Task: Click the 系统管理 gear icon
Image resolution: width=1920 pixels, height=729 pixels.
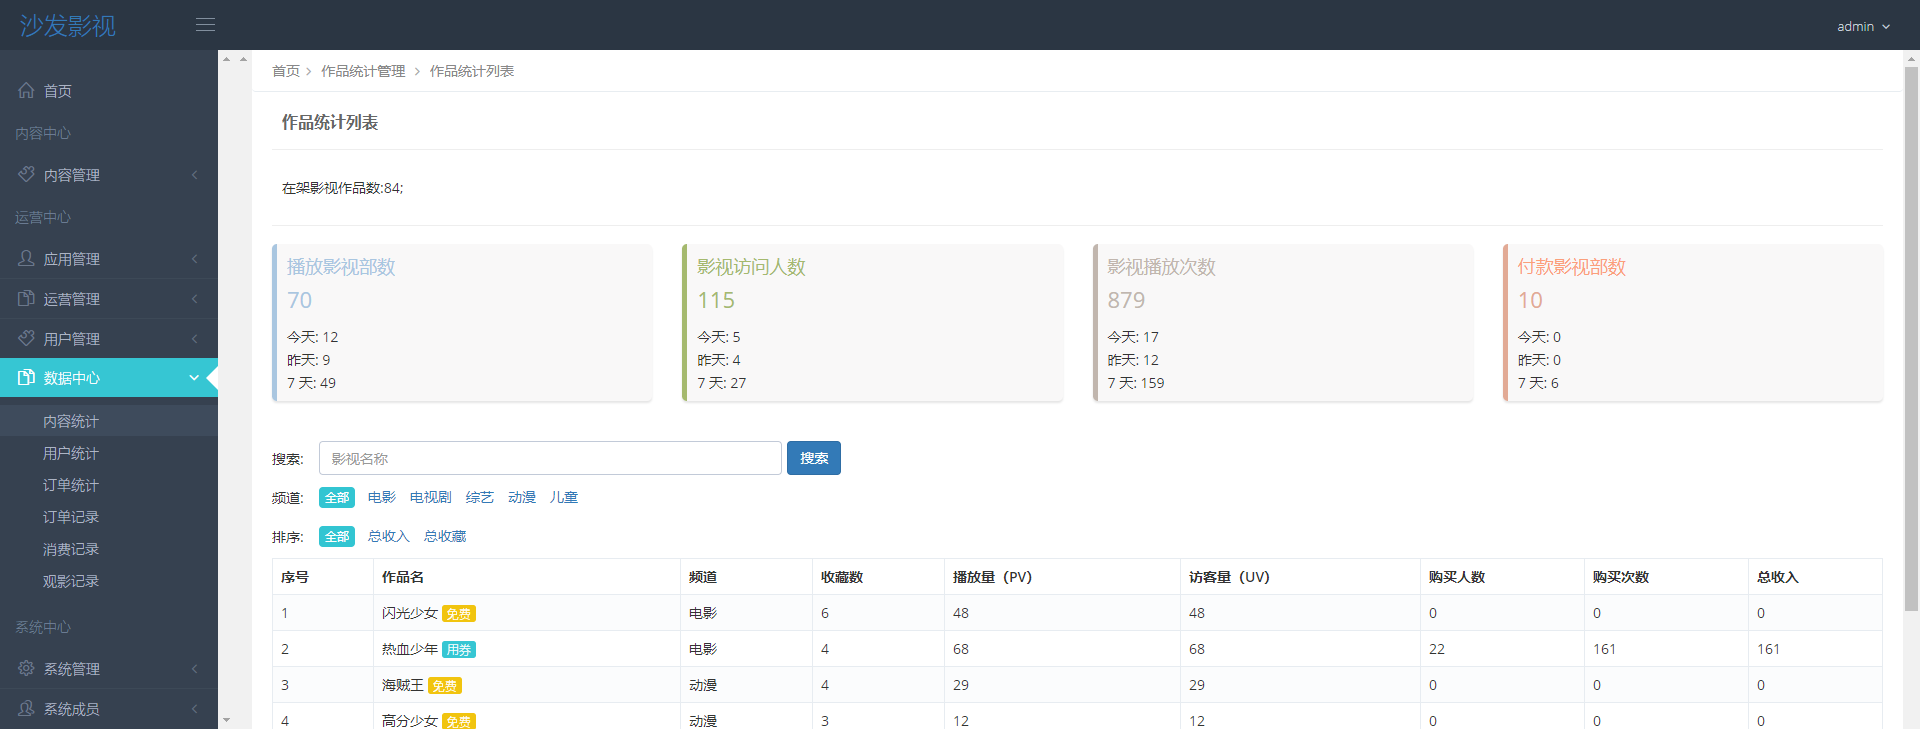Action: tap(26, 668)
